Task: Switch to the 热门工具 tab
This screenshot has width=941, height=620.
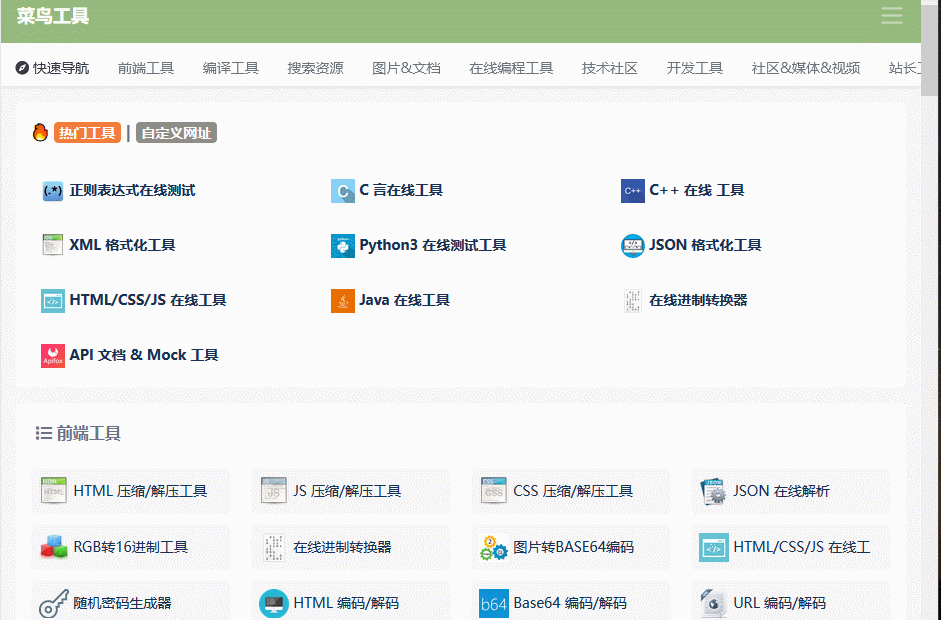Action: coord(87,133)
